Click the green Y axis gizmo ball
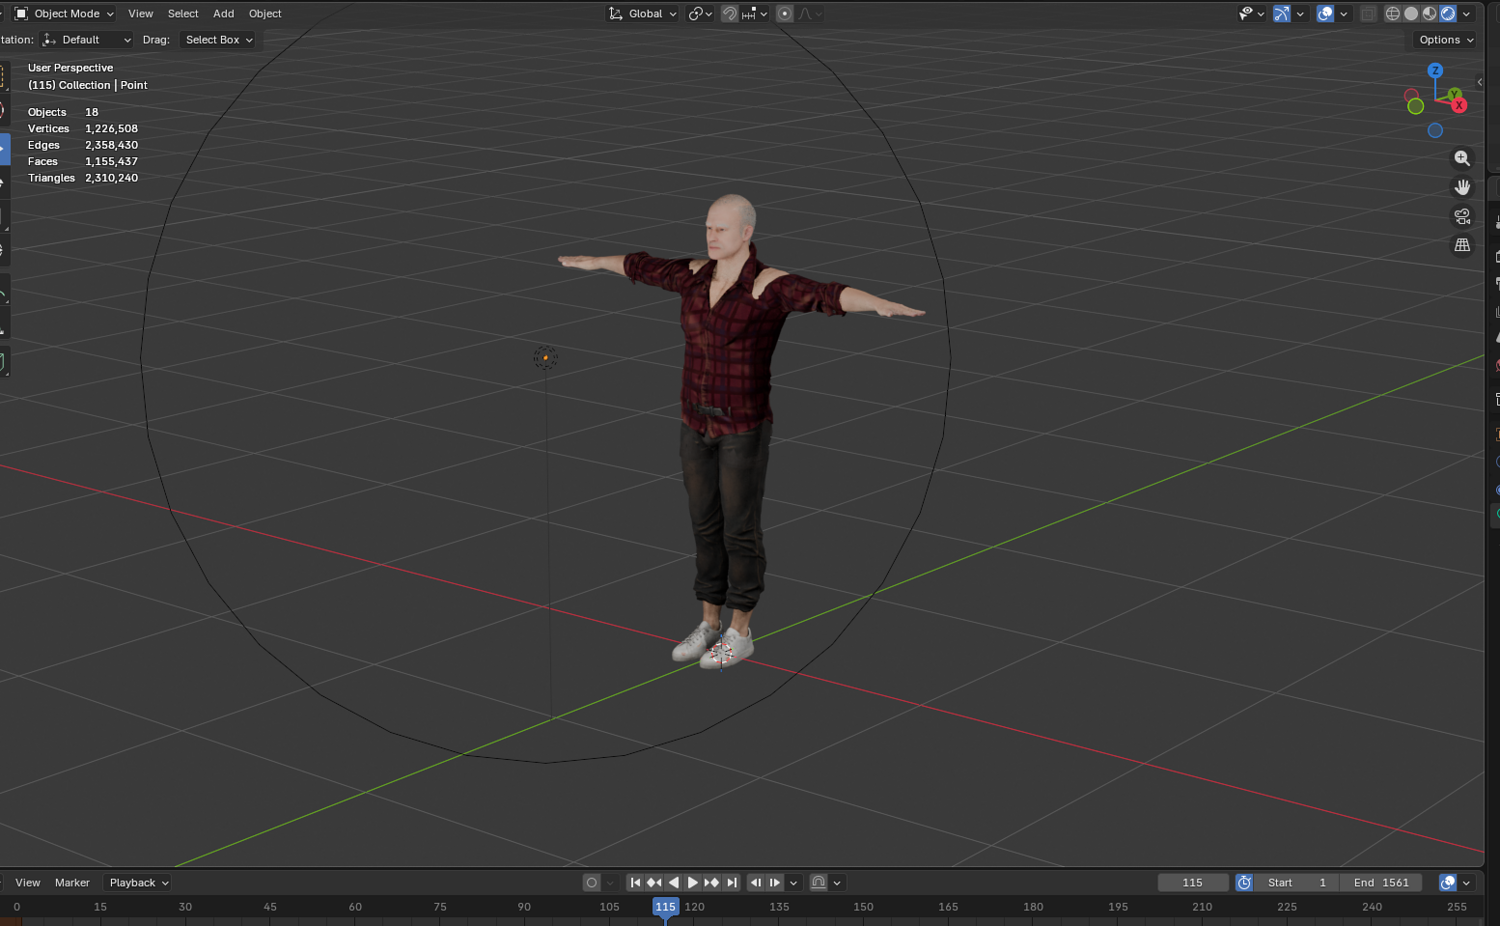Viewport: 1500px width, 926px height. coord(1454,94)
